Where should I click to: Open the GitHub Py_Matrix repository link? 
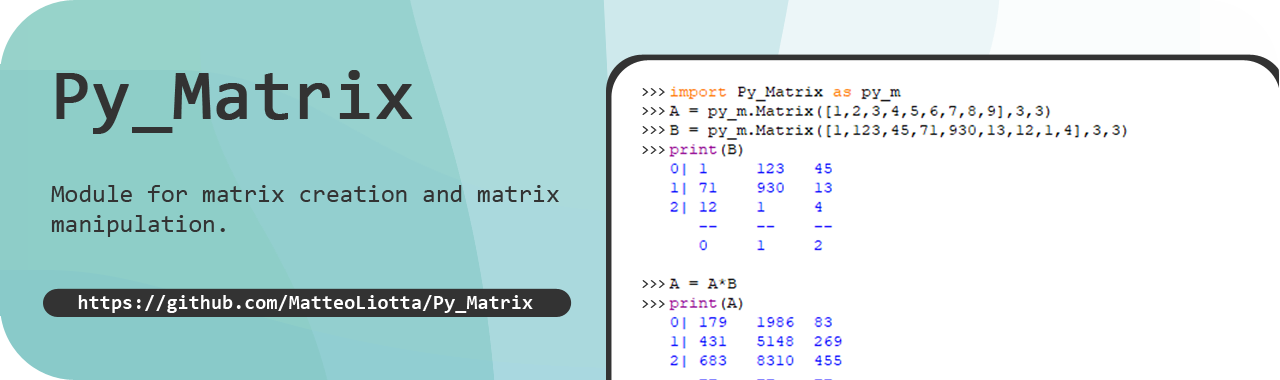coord(306,303)
